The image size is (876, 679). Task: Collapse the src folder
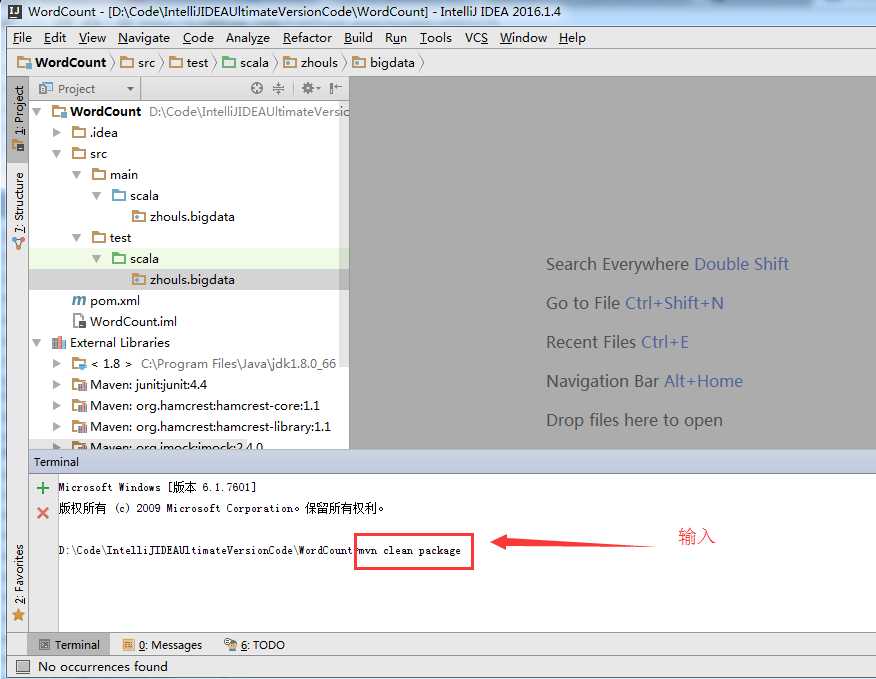[56, 154]
